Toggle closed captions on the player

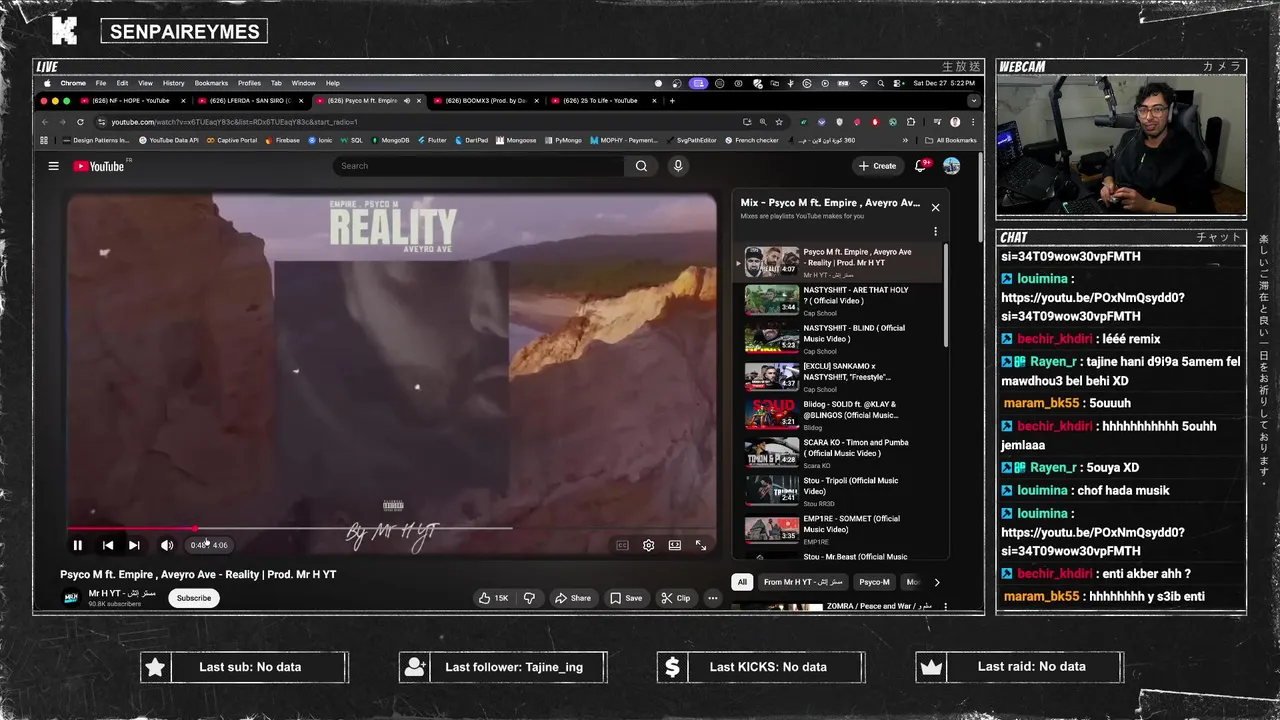click(622, 545)
